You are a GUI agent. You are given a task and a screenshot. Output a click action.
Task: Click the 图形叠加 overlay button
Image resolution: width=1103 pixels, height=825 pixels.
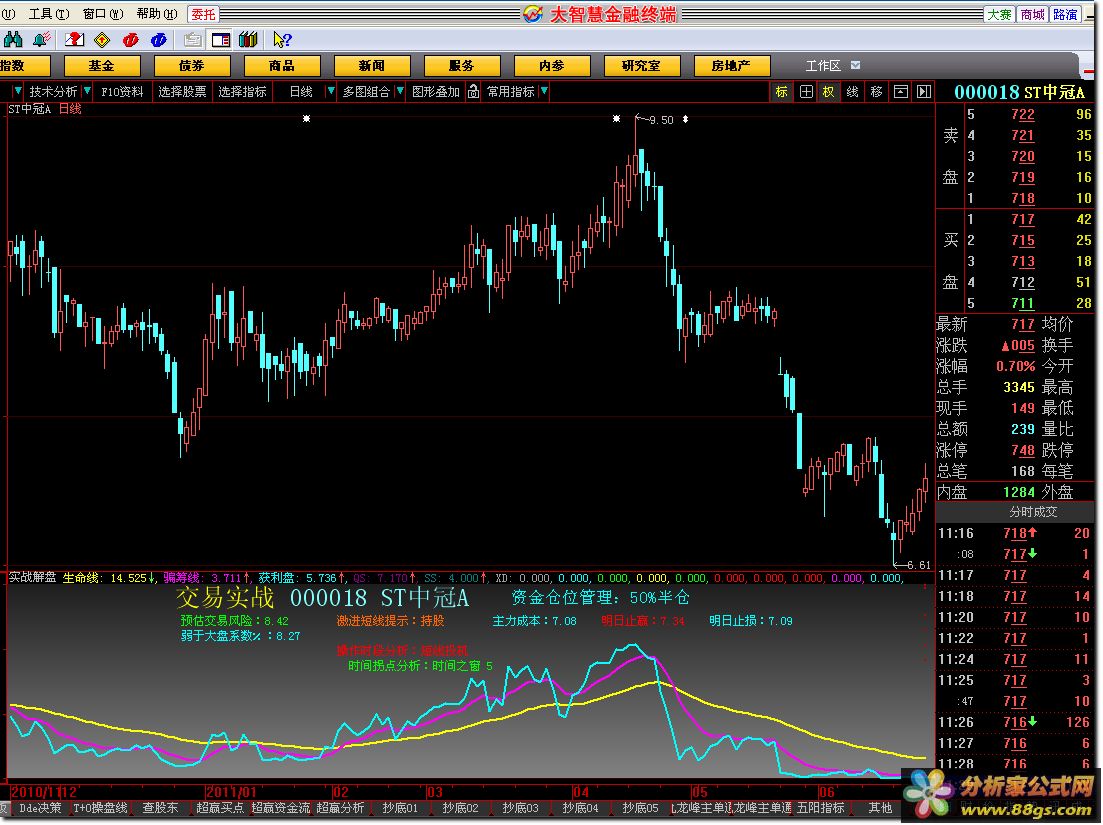pyautogui.click(x=436, y=91)
